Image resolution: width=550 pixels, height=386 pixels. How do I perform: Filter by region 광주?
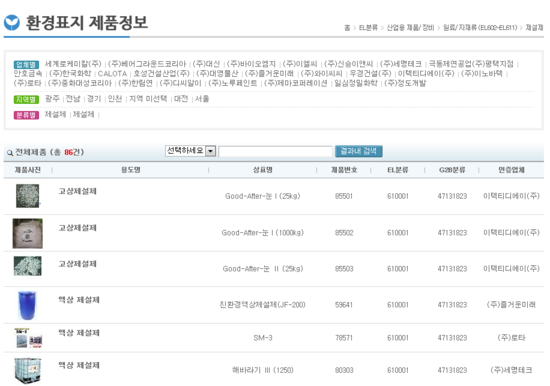pos(52,99)
